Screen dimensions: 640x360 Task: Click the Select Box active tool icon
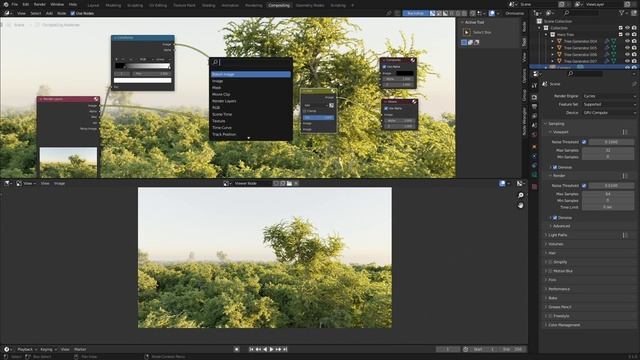pyautogui.click(x=467, y=32)
